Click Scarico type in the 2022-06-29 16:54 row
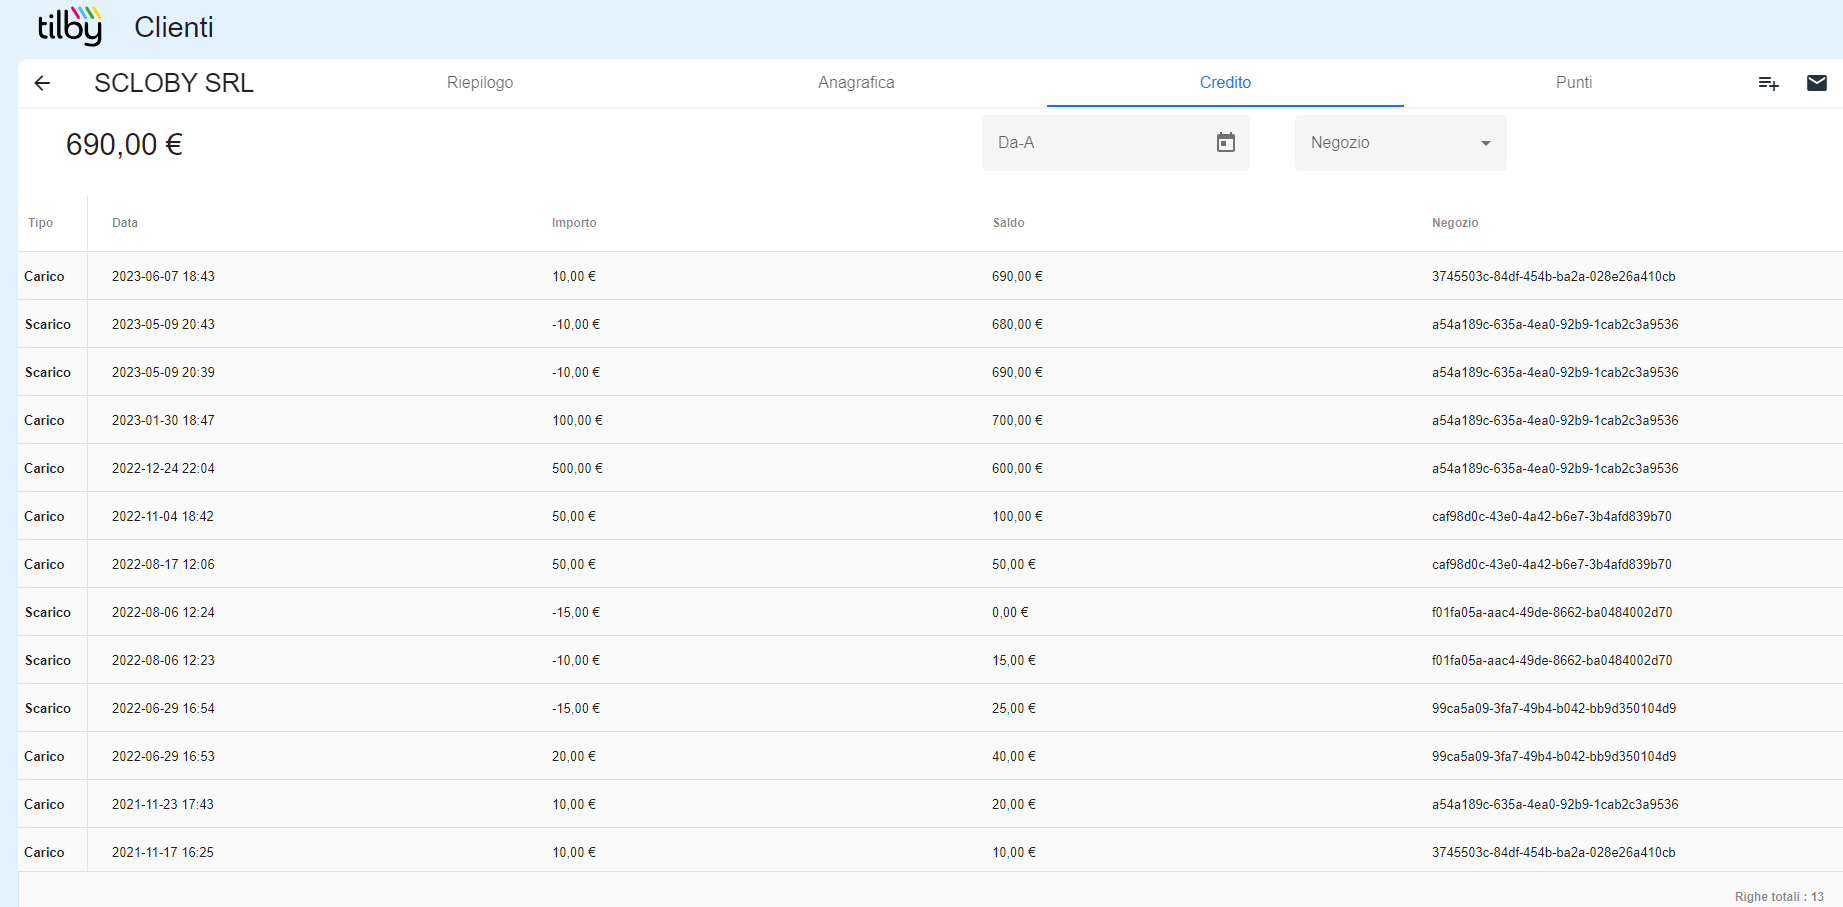This screenshot has width=1843, height=907. pos(48,709)
